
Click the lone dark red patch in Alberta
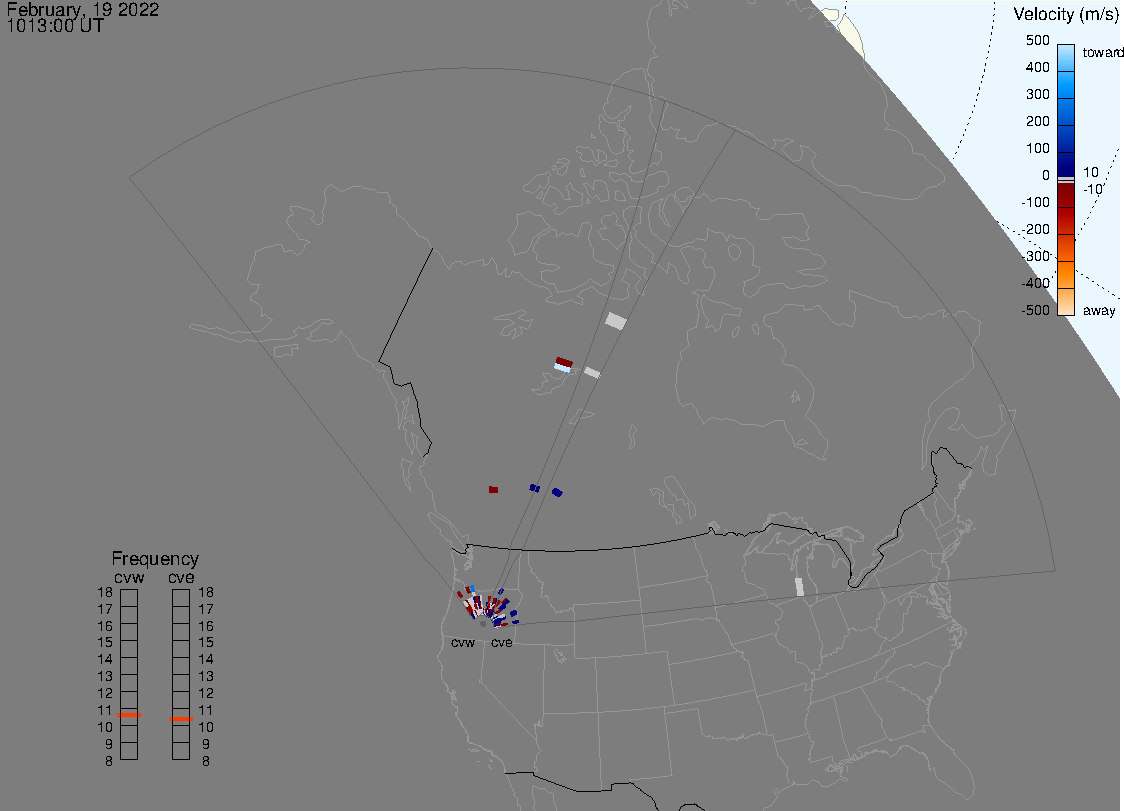pyautogui.click(x=493, y=490)
